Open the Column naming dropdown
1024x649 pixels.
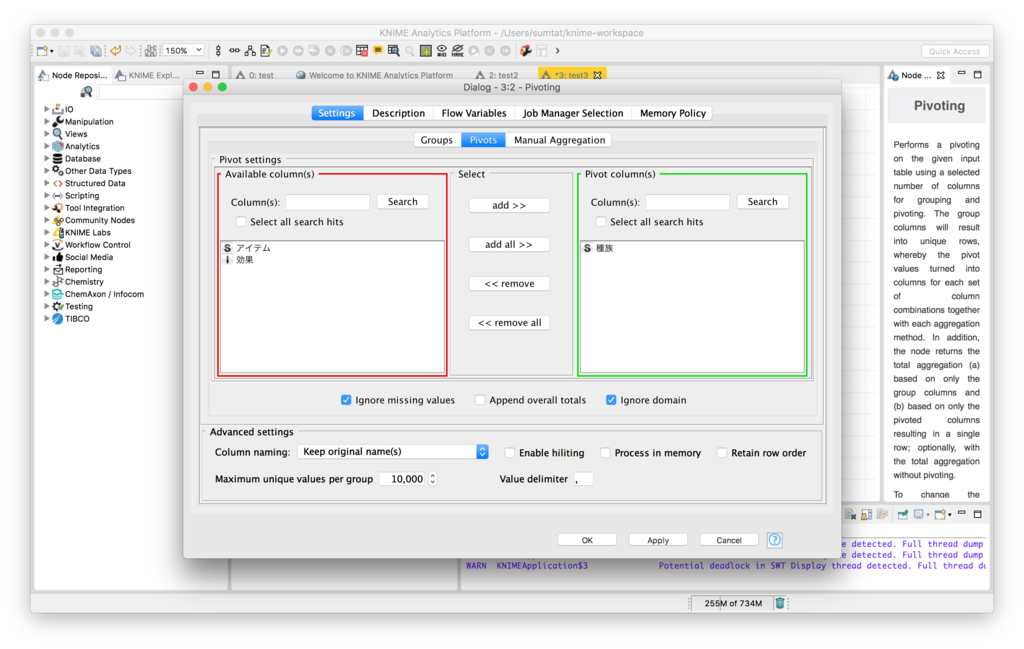click(482, 451)
